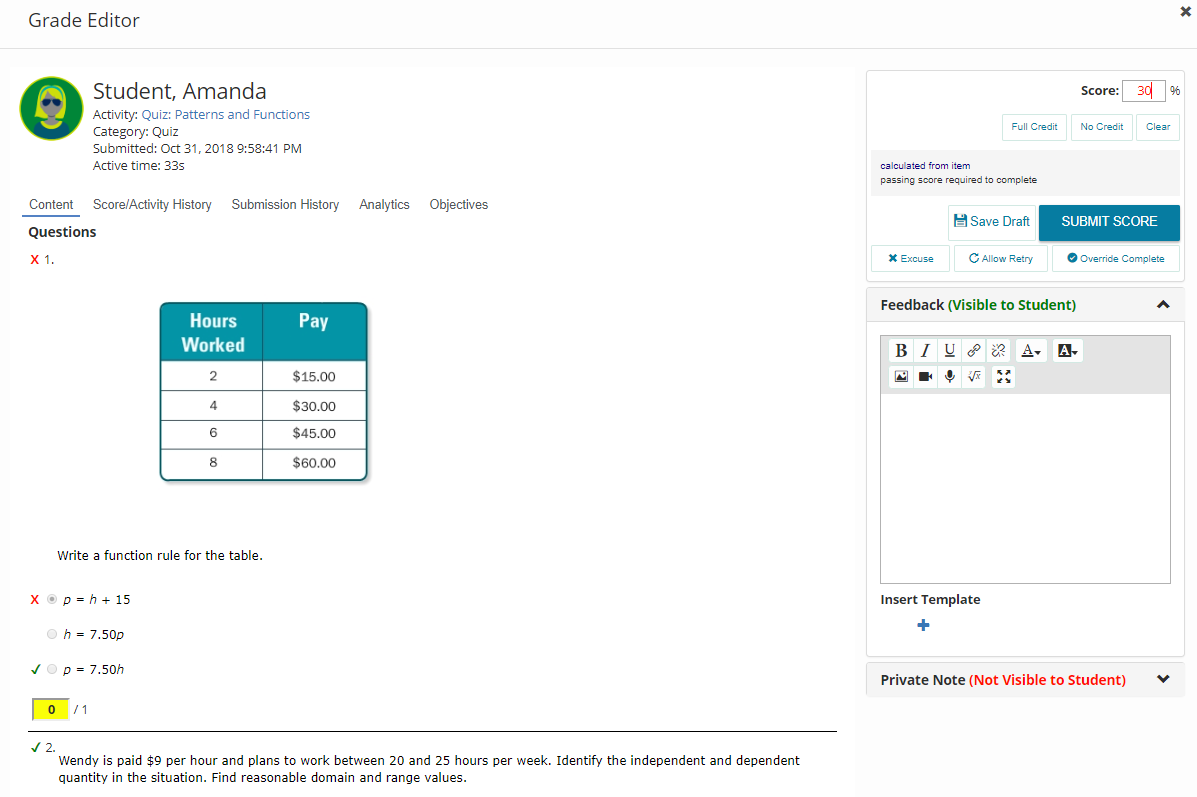Apply bold formatting in the feedback editor
Screen dimensions: 1197x797
tap(900, 350)
